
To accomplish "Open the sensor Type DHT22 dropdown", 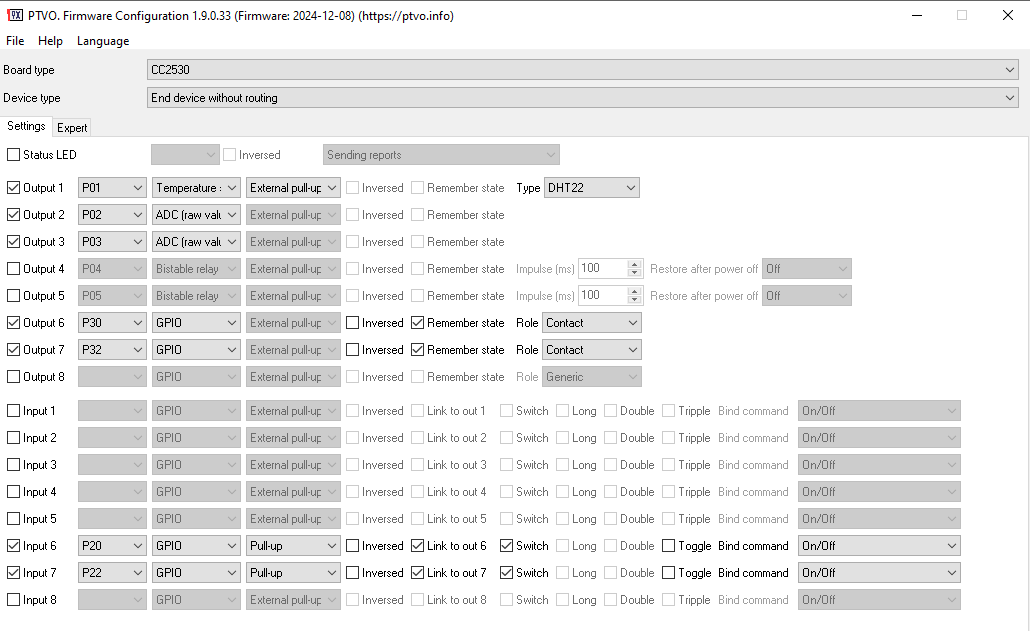I will (591, 188).
